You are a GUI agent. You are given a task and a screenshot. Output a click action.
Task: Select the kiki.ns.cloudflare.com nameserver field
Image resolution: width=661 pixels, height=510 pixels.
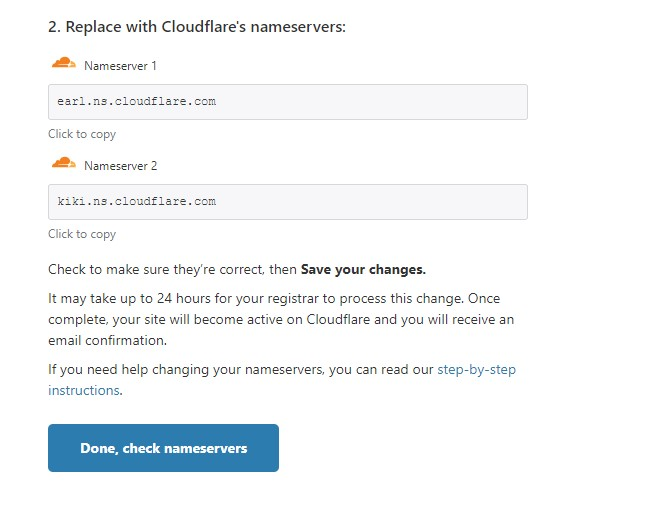287,202
